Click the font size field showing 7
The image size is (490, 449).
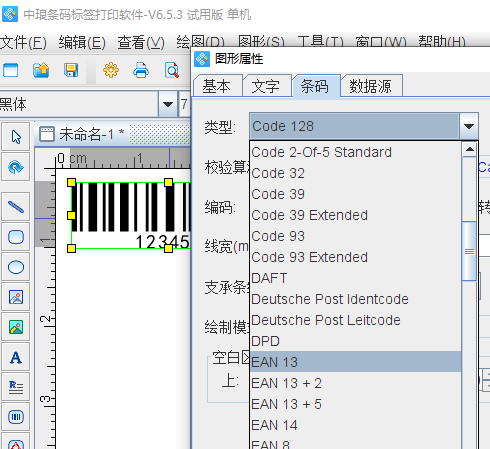coord(185,104)
